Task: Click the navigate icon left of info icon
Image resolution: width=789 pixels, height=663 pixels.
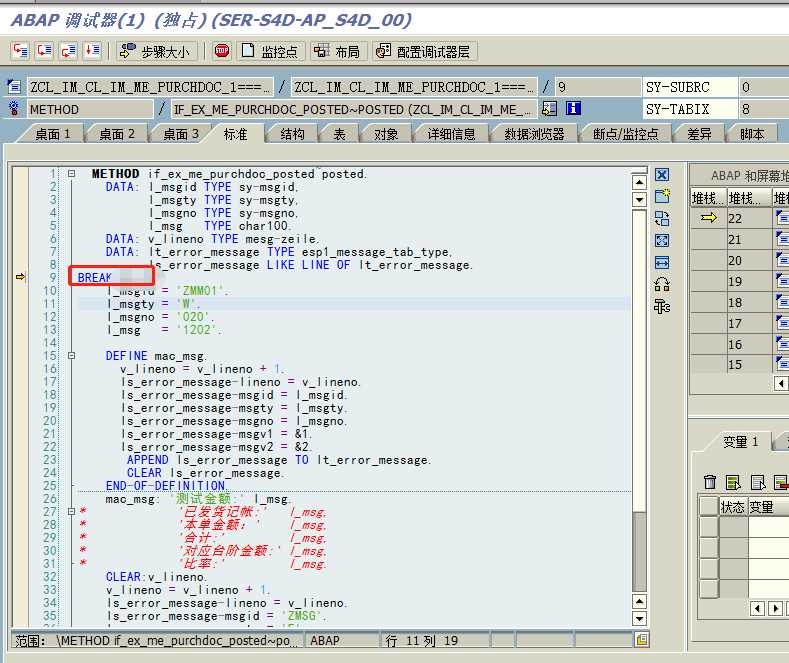Action: 549,108
